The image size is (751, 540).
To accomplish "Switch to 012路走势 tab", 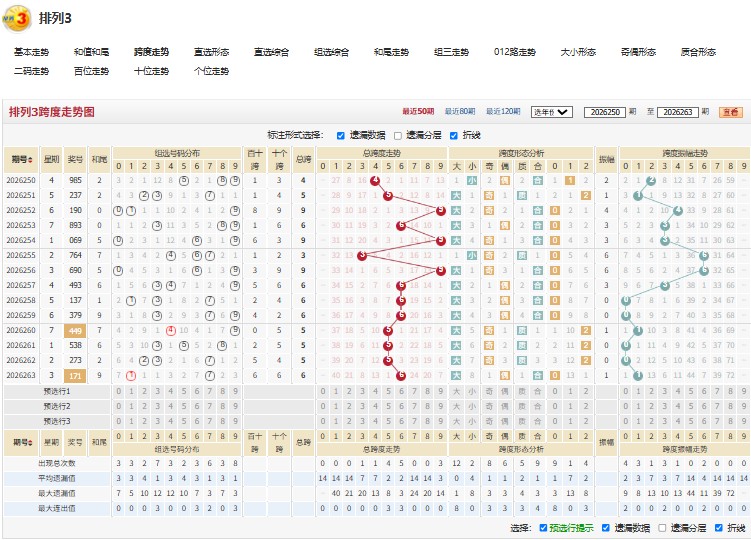I will click(514, 52).
